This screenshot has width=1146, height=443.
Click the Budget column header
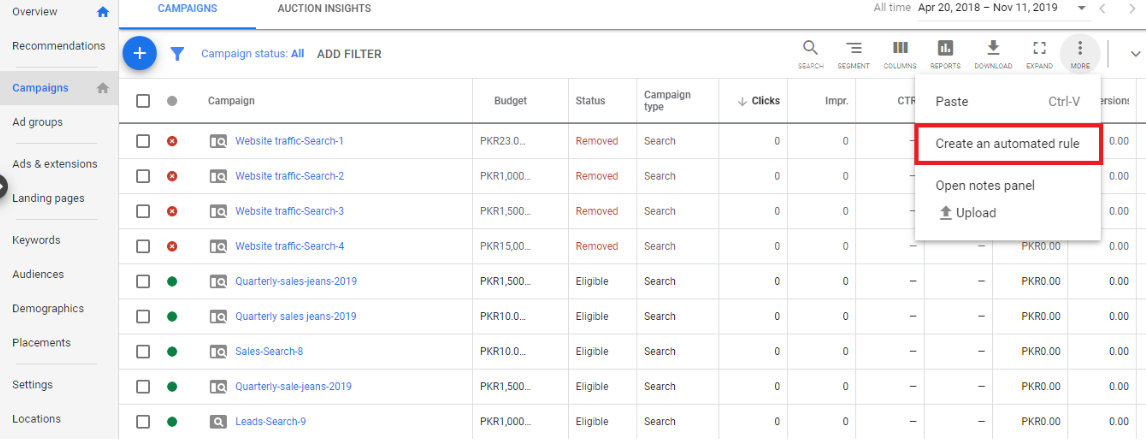tap(510, 101)
